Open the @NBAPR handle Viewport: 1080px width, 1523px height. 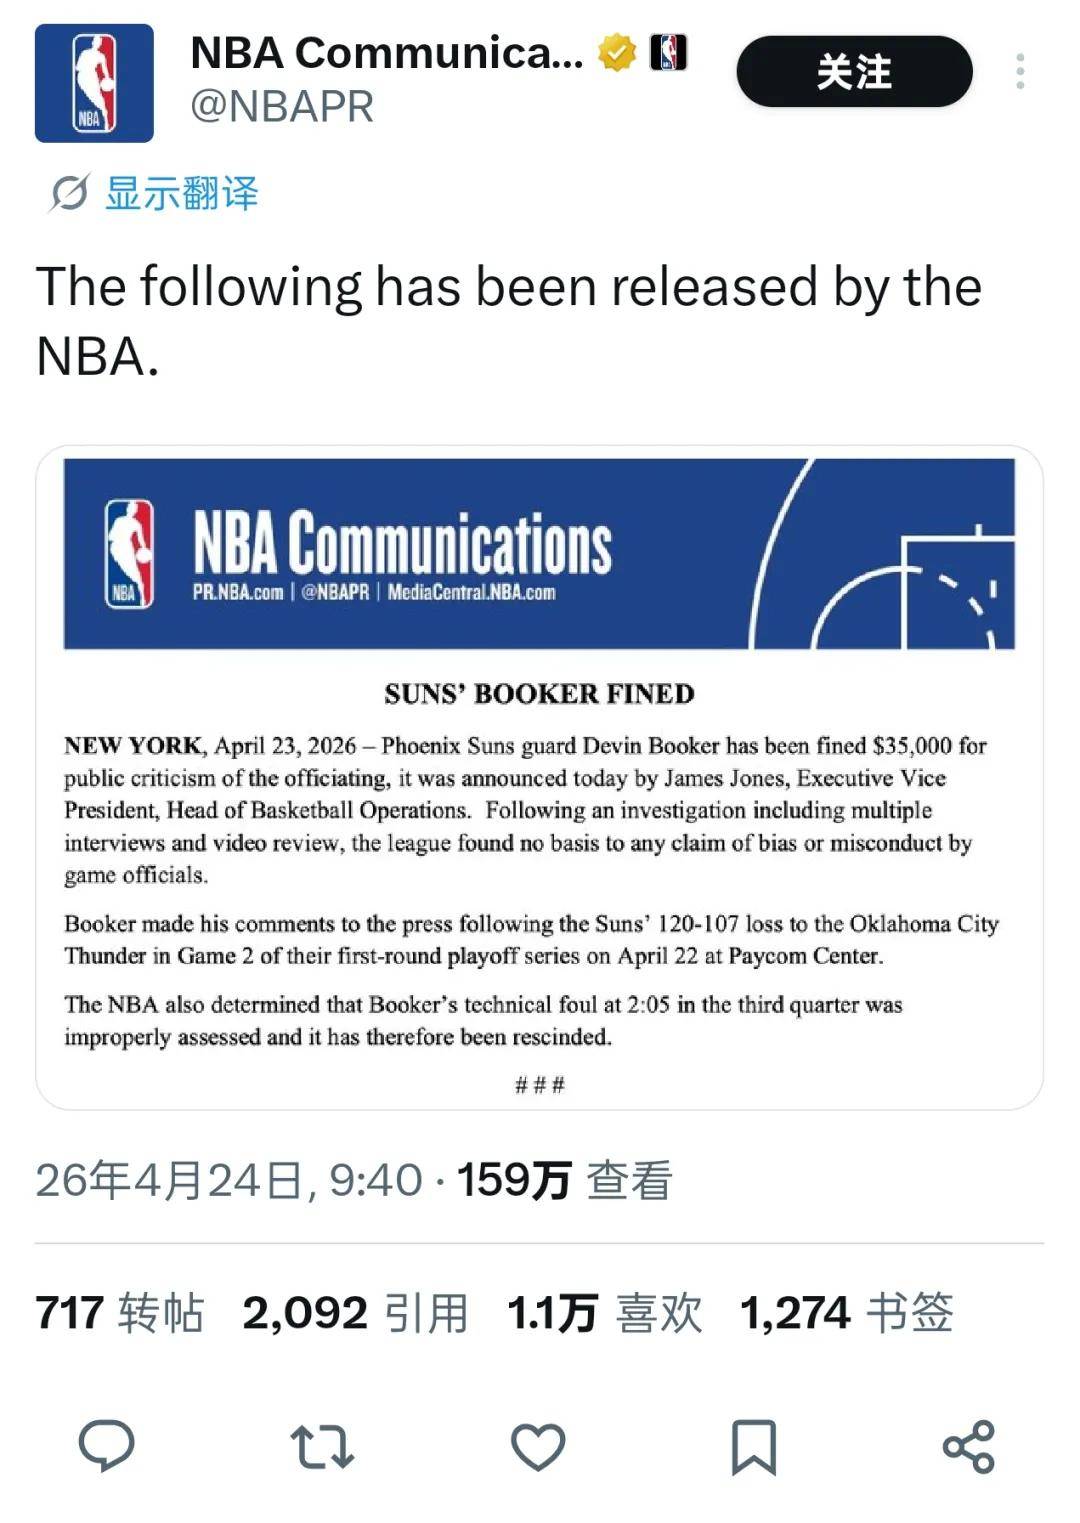[282, 107]
